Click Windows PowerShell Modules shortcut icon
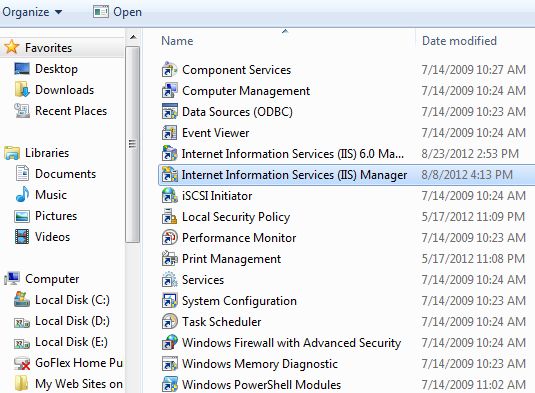This screenshot has height=393, width=535. point(170,384)
